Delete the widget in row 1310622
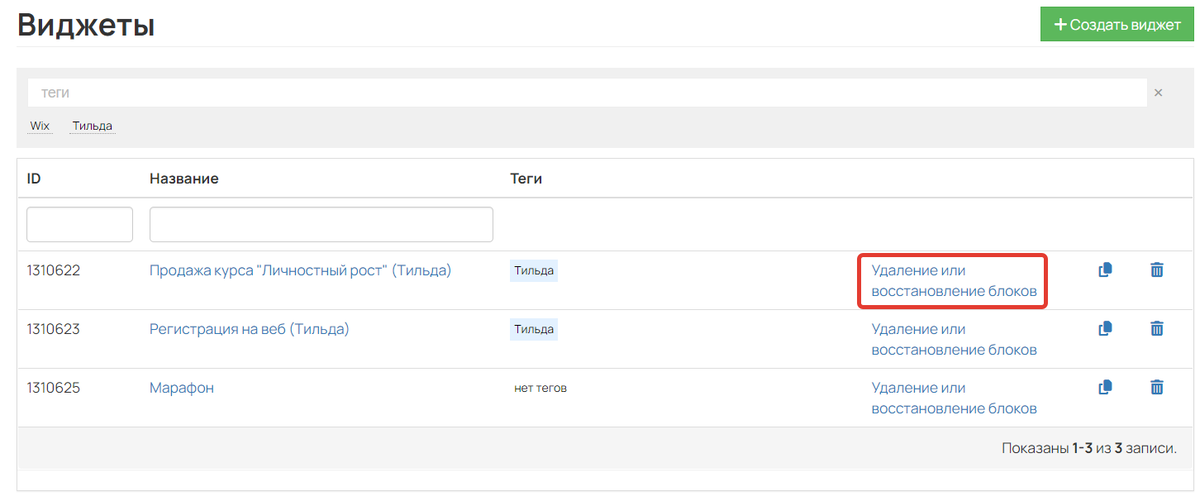Viewport: 1200px width, 501px height. pyautogui.click(x=1157, y=270)
